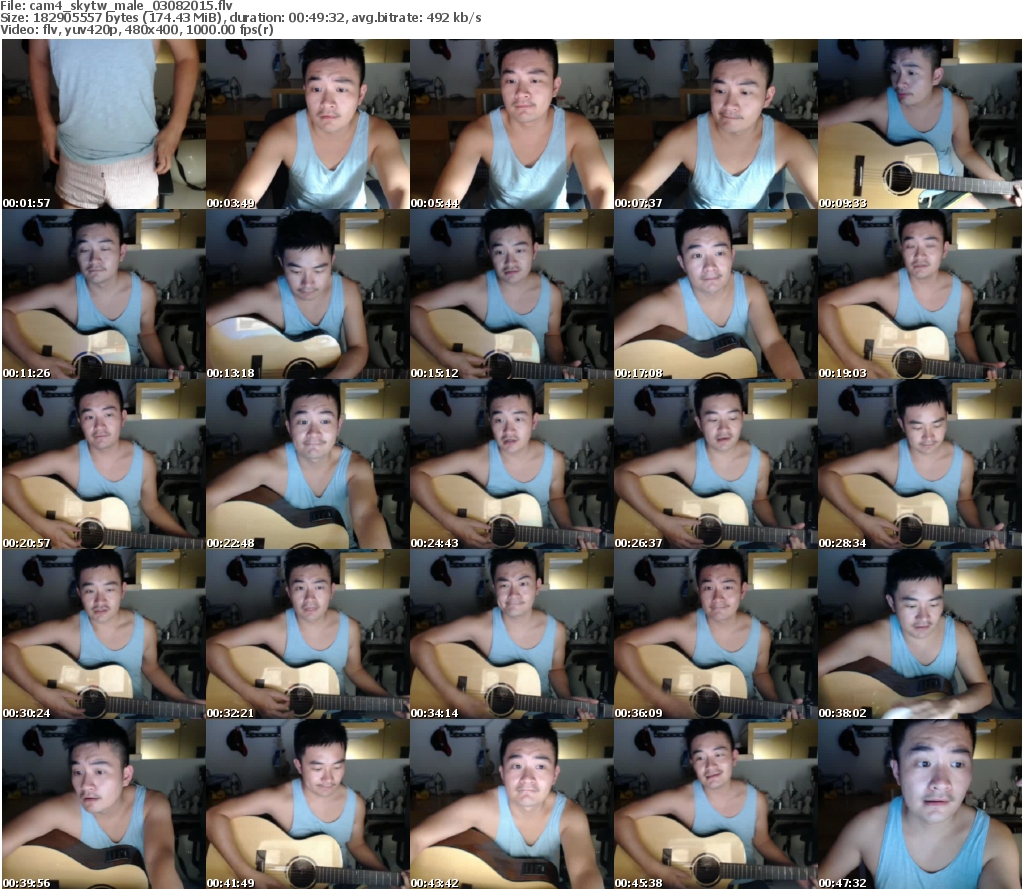Select the thumbnail stamped 00:47:32
The image size is (1024, 889).
coord(920,803)
